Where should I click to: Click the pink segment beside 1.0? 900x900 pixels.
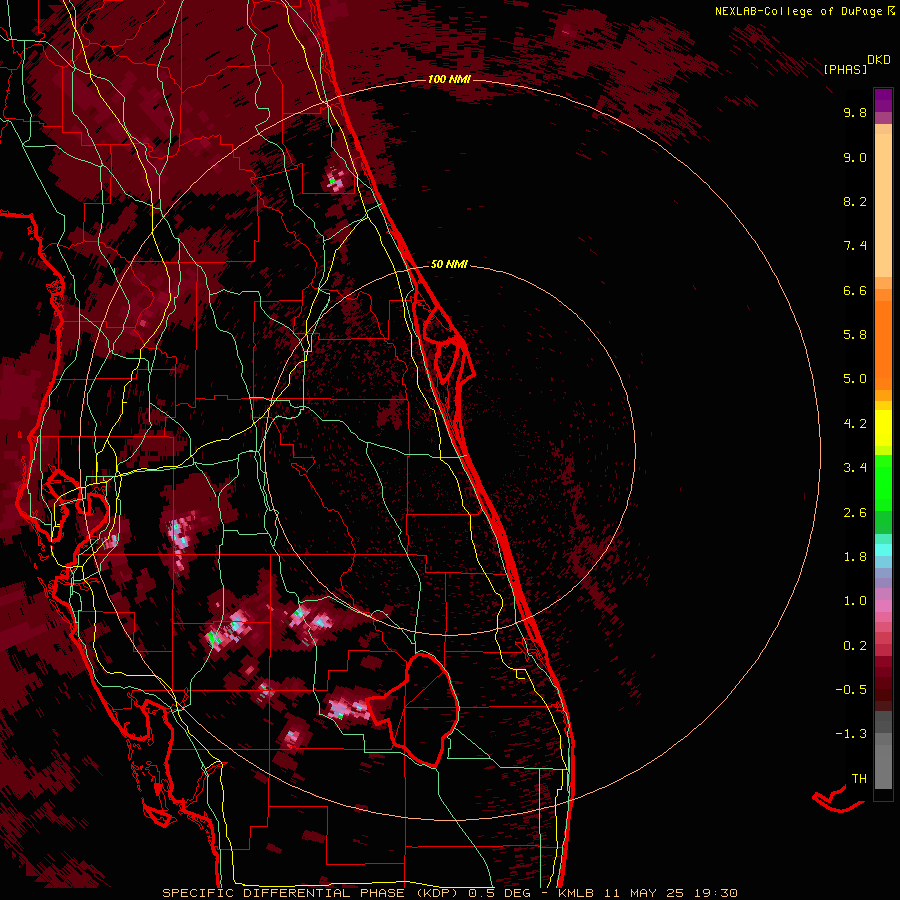pyautogui.click(x=883, y=606)
